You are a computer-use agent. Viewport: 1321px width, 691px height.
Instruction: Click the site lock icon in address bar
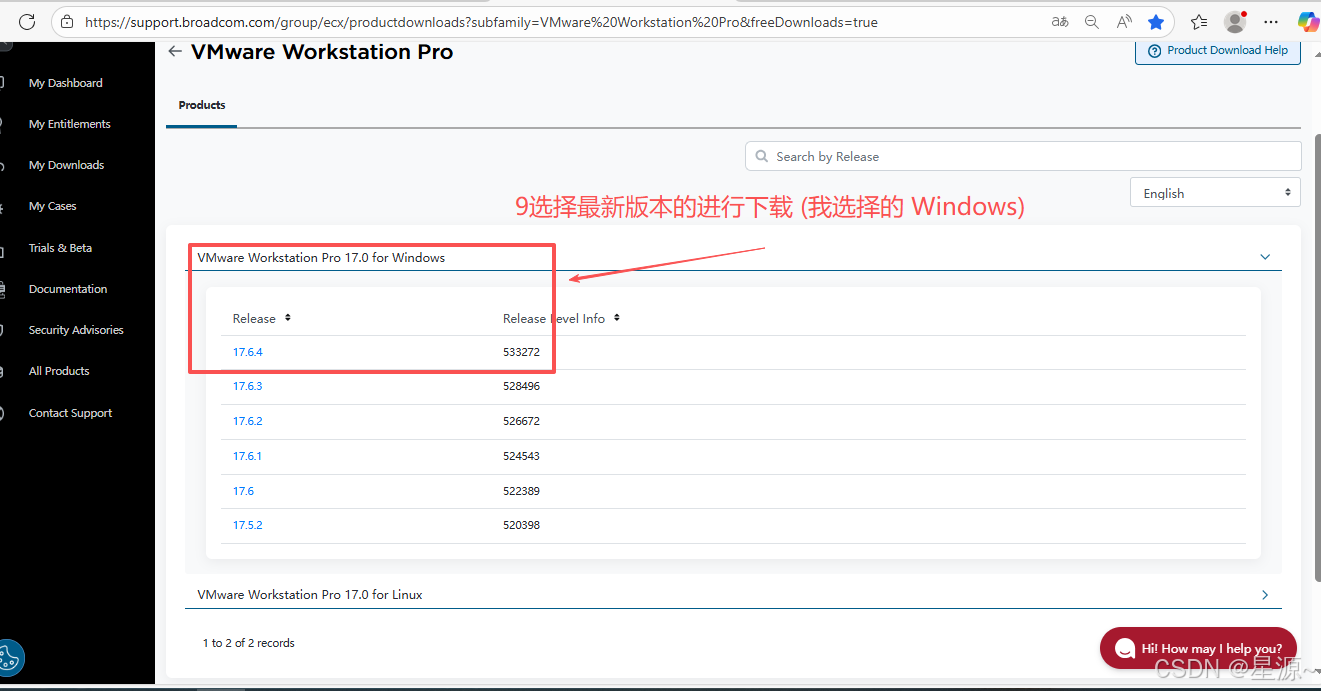[67, 21]
